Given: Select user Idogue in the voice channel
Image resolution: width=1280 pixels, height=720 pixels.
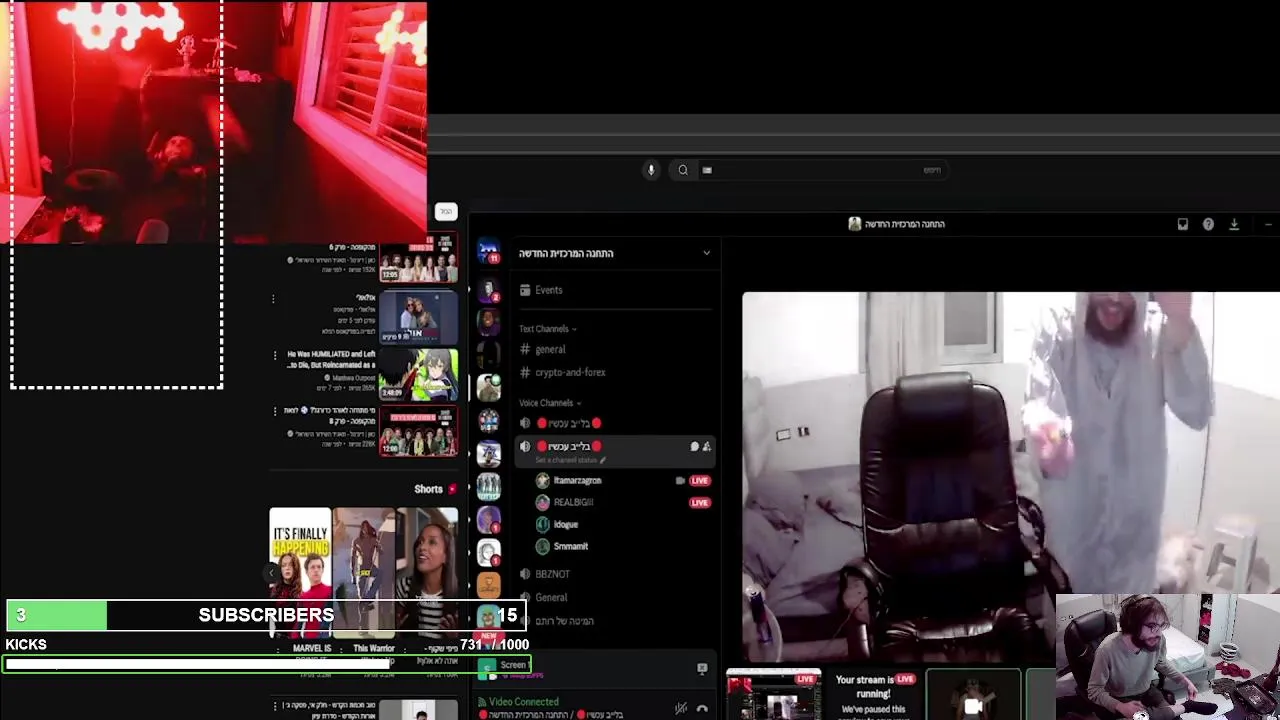Looking at the screenshot, I should point(565,525).
